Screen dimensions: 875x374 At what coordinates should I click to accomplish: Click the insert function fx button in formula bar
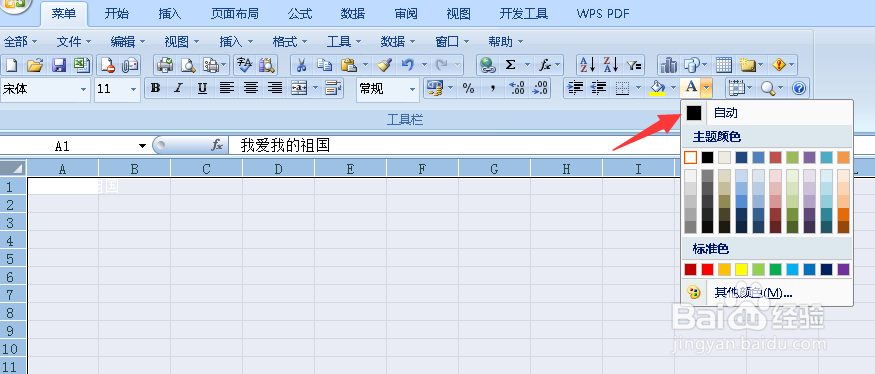[217, 146]
